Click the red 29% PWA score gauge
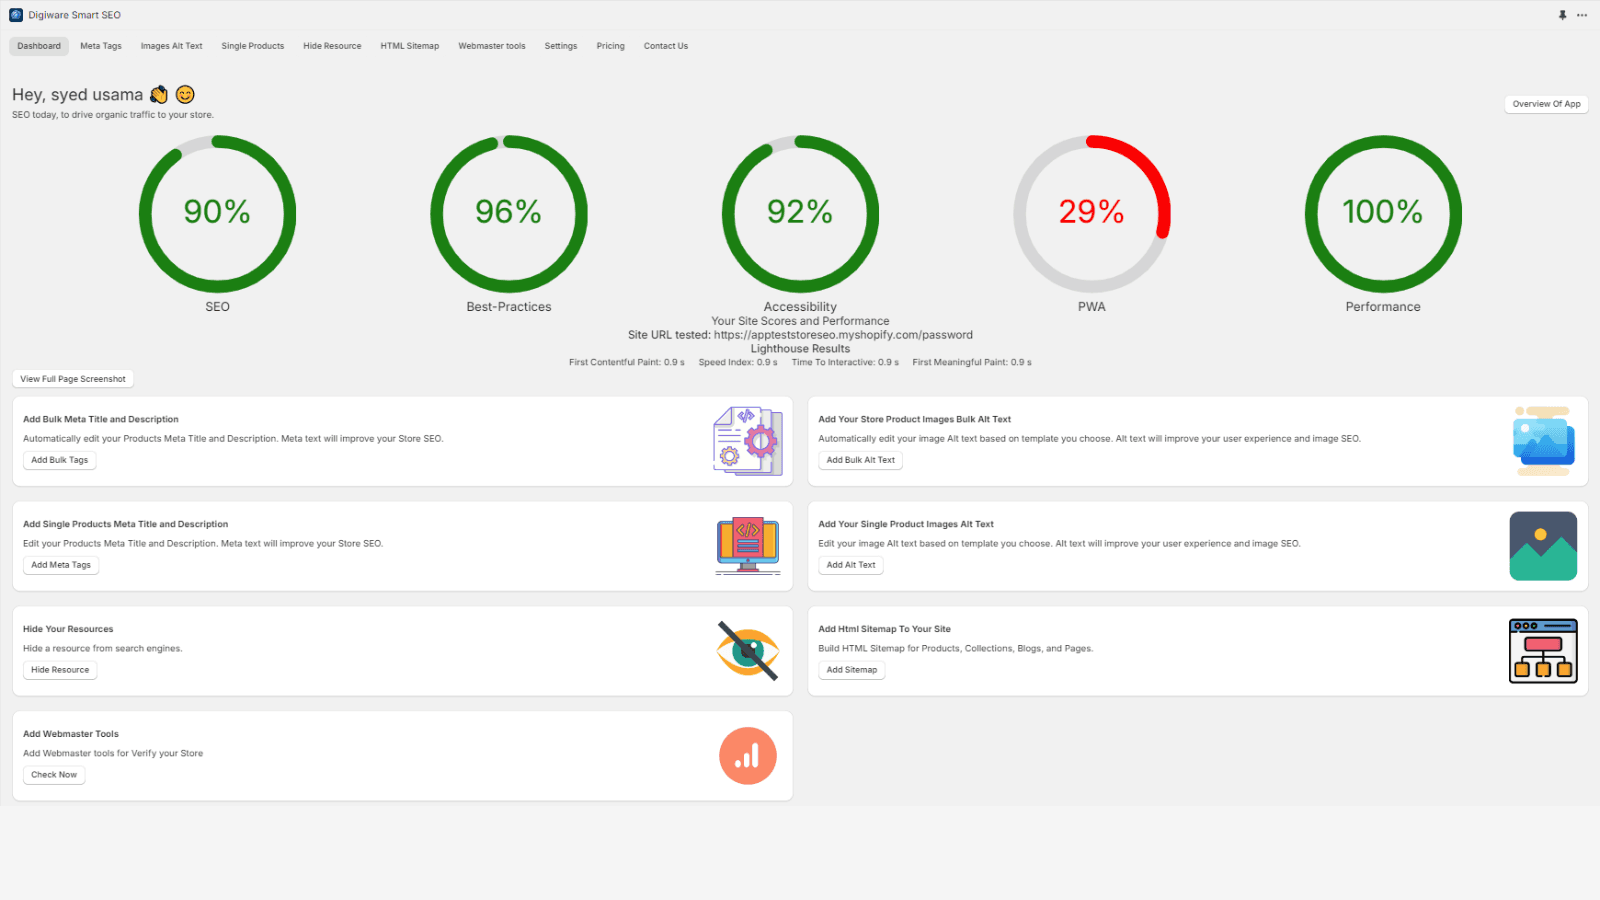Viewport: 1600px width, 900px height. point(1091,213)
